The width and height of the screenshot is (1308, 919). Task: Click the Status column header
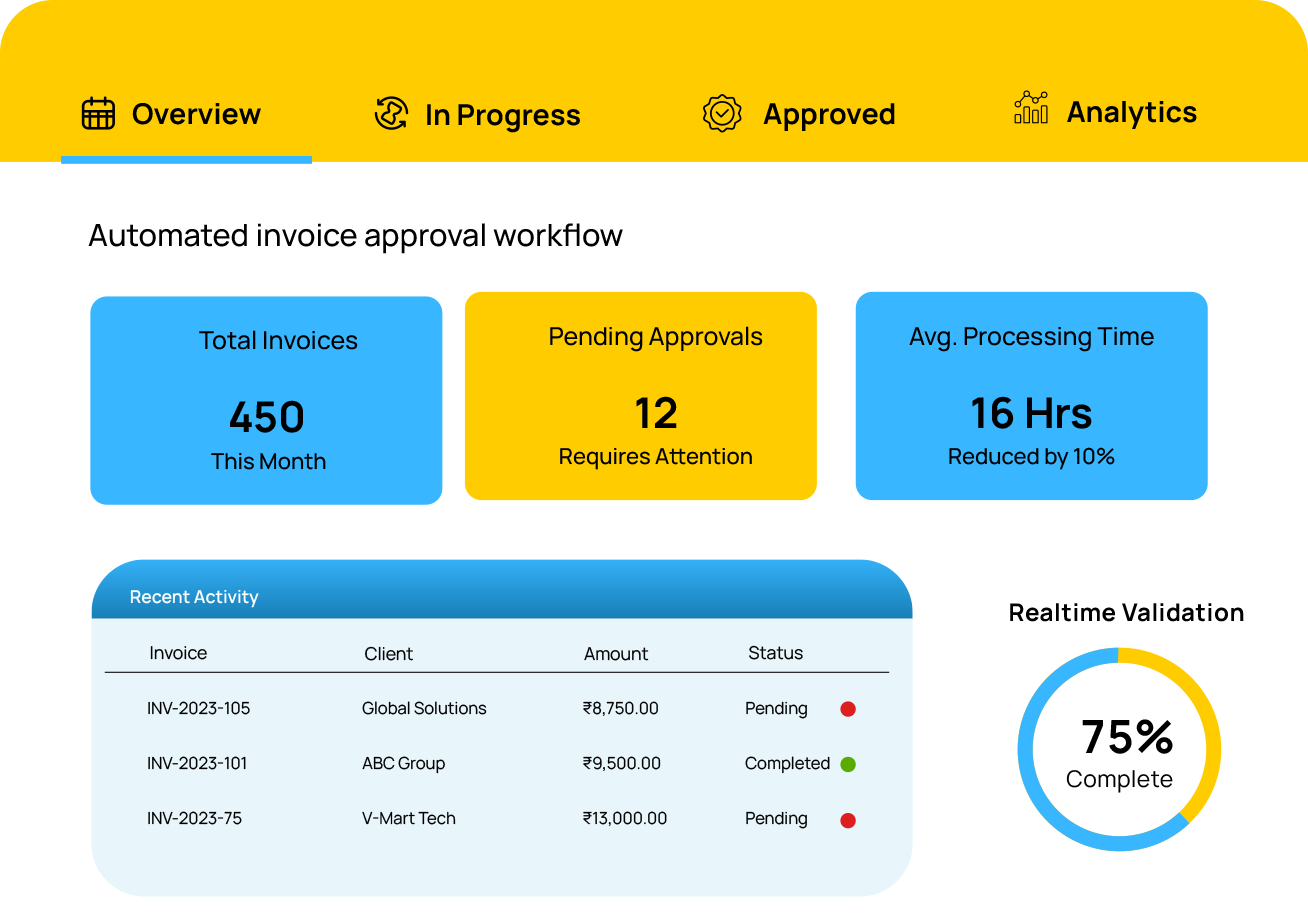(773, 653)
